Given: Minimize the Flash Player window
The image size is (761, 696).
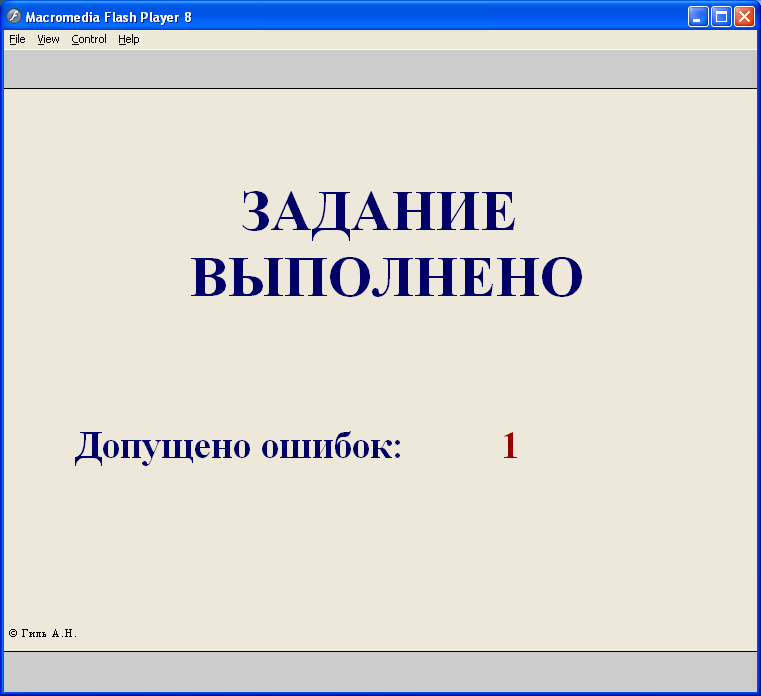Looking at the screenshot, I should [x=698, y=17].
